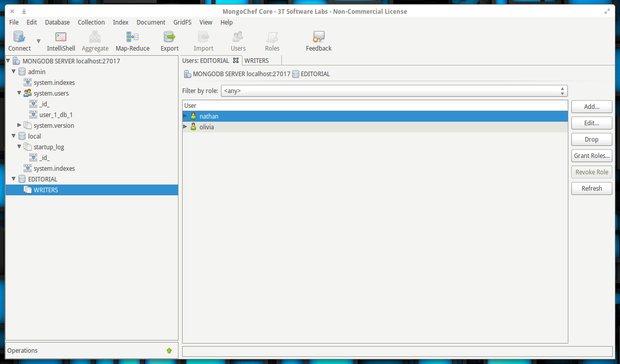Click the User column header
The width and height of the screenshot is (620, 364).
tap(375, 106)
